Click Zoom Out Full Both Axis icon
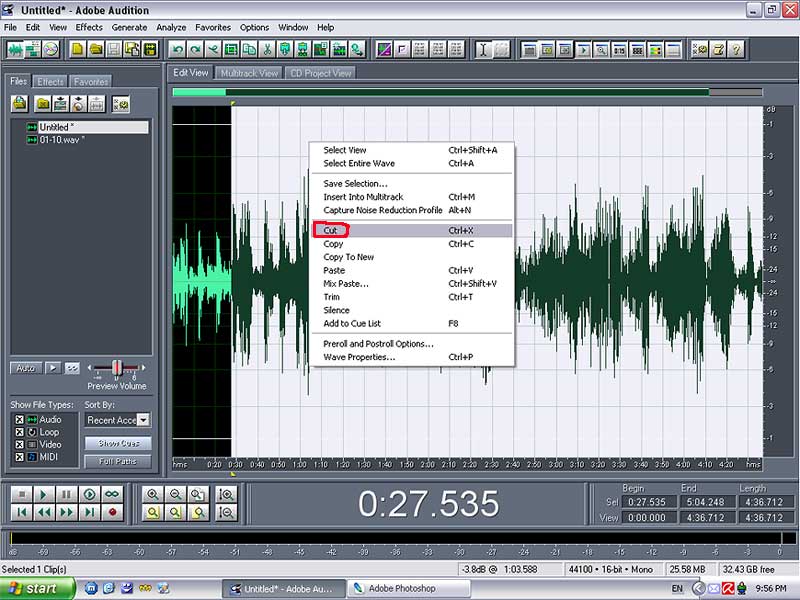 pos(197,494)
